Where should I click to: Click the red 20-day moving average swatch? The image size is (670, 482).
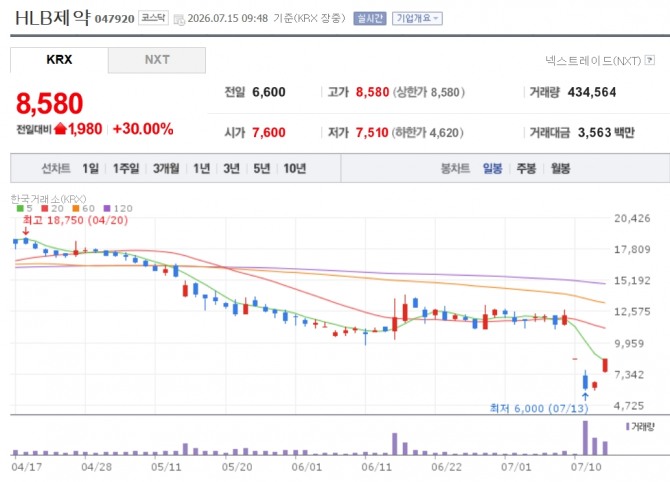tap(44, 209)
